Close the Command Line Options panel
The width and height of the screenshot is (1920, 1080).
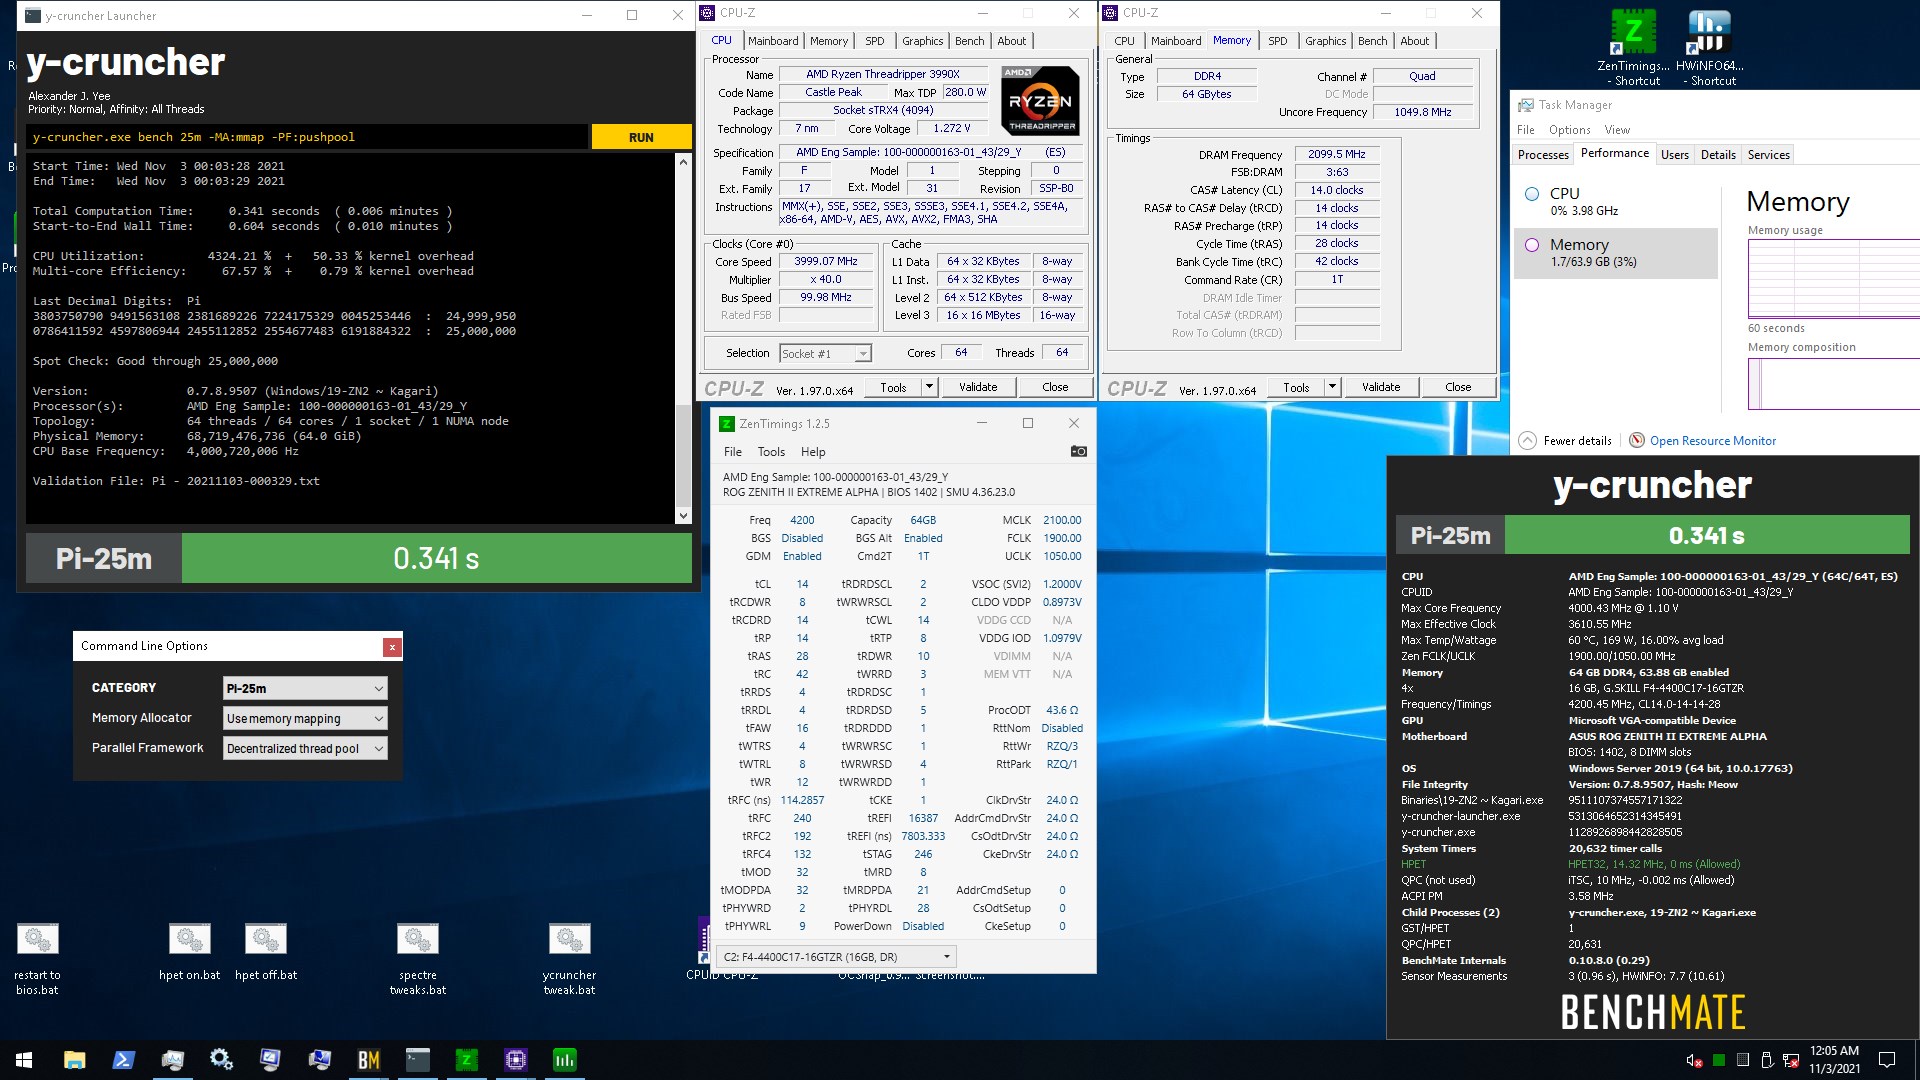point(392,647)
